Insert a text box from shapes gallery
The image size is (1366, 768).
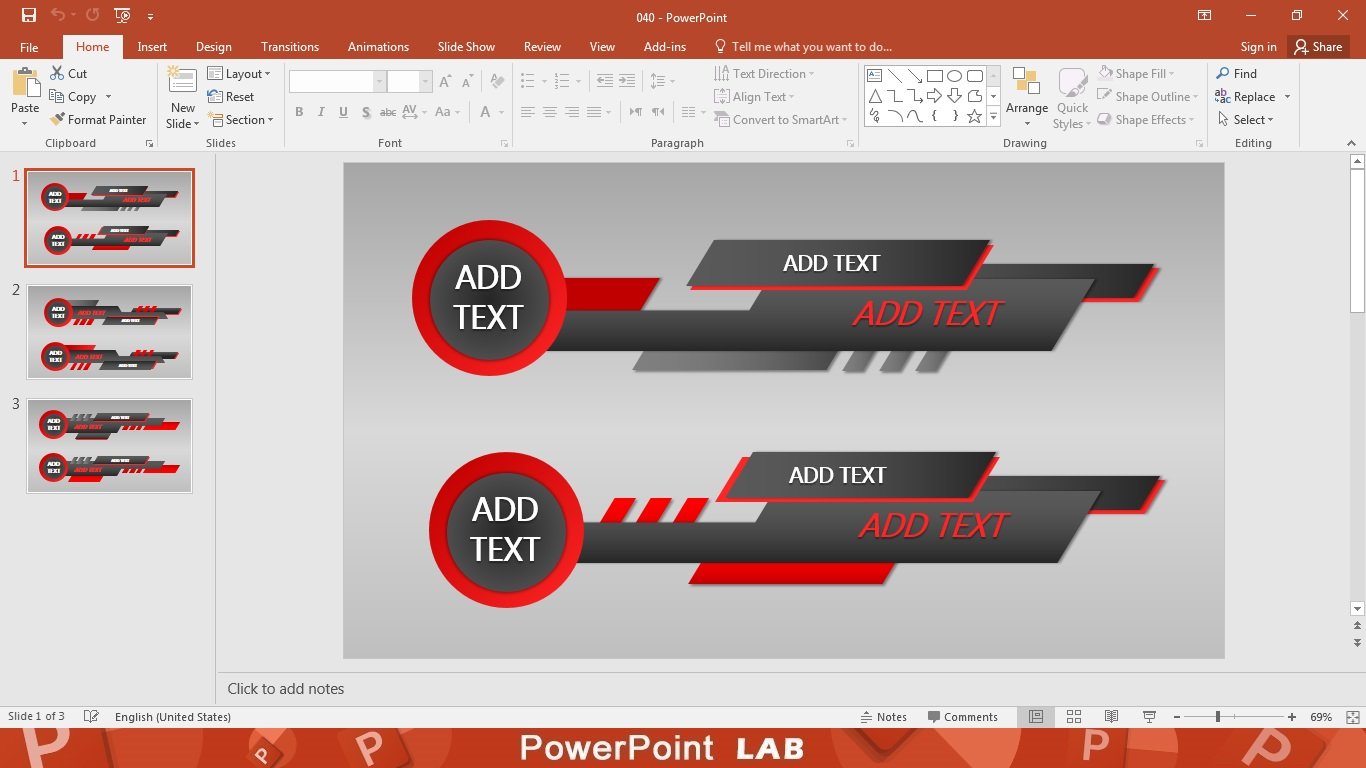click(875, 76)
